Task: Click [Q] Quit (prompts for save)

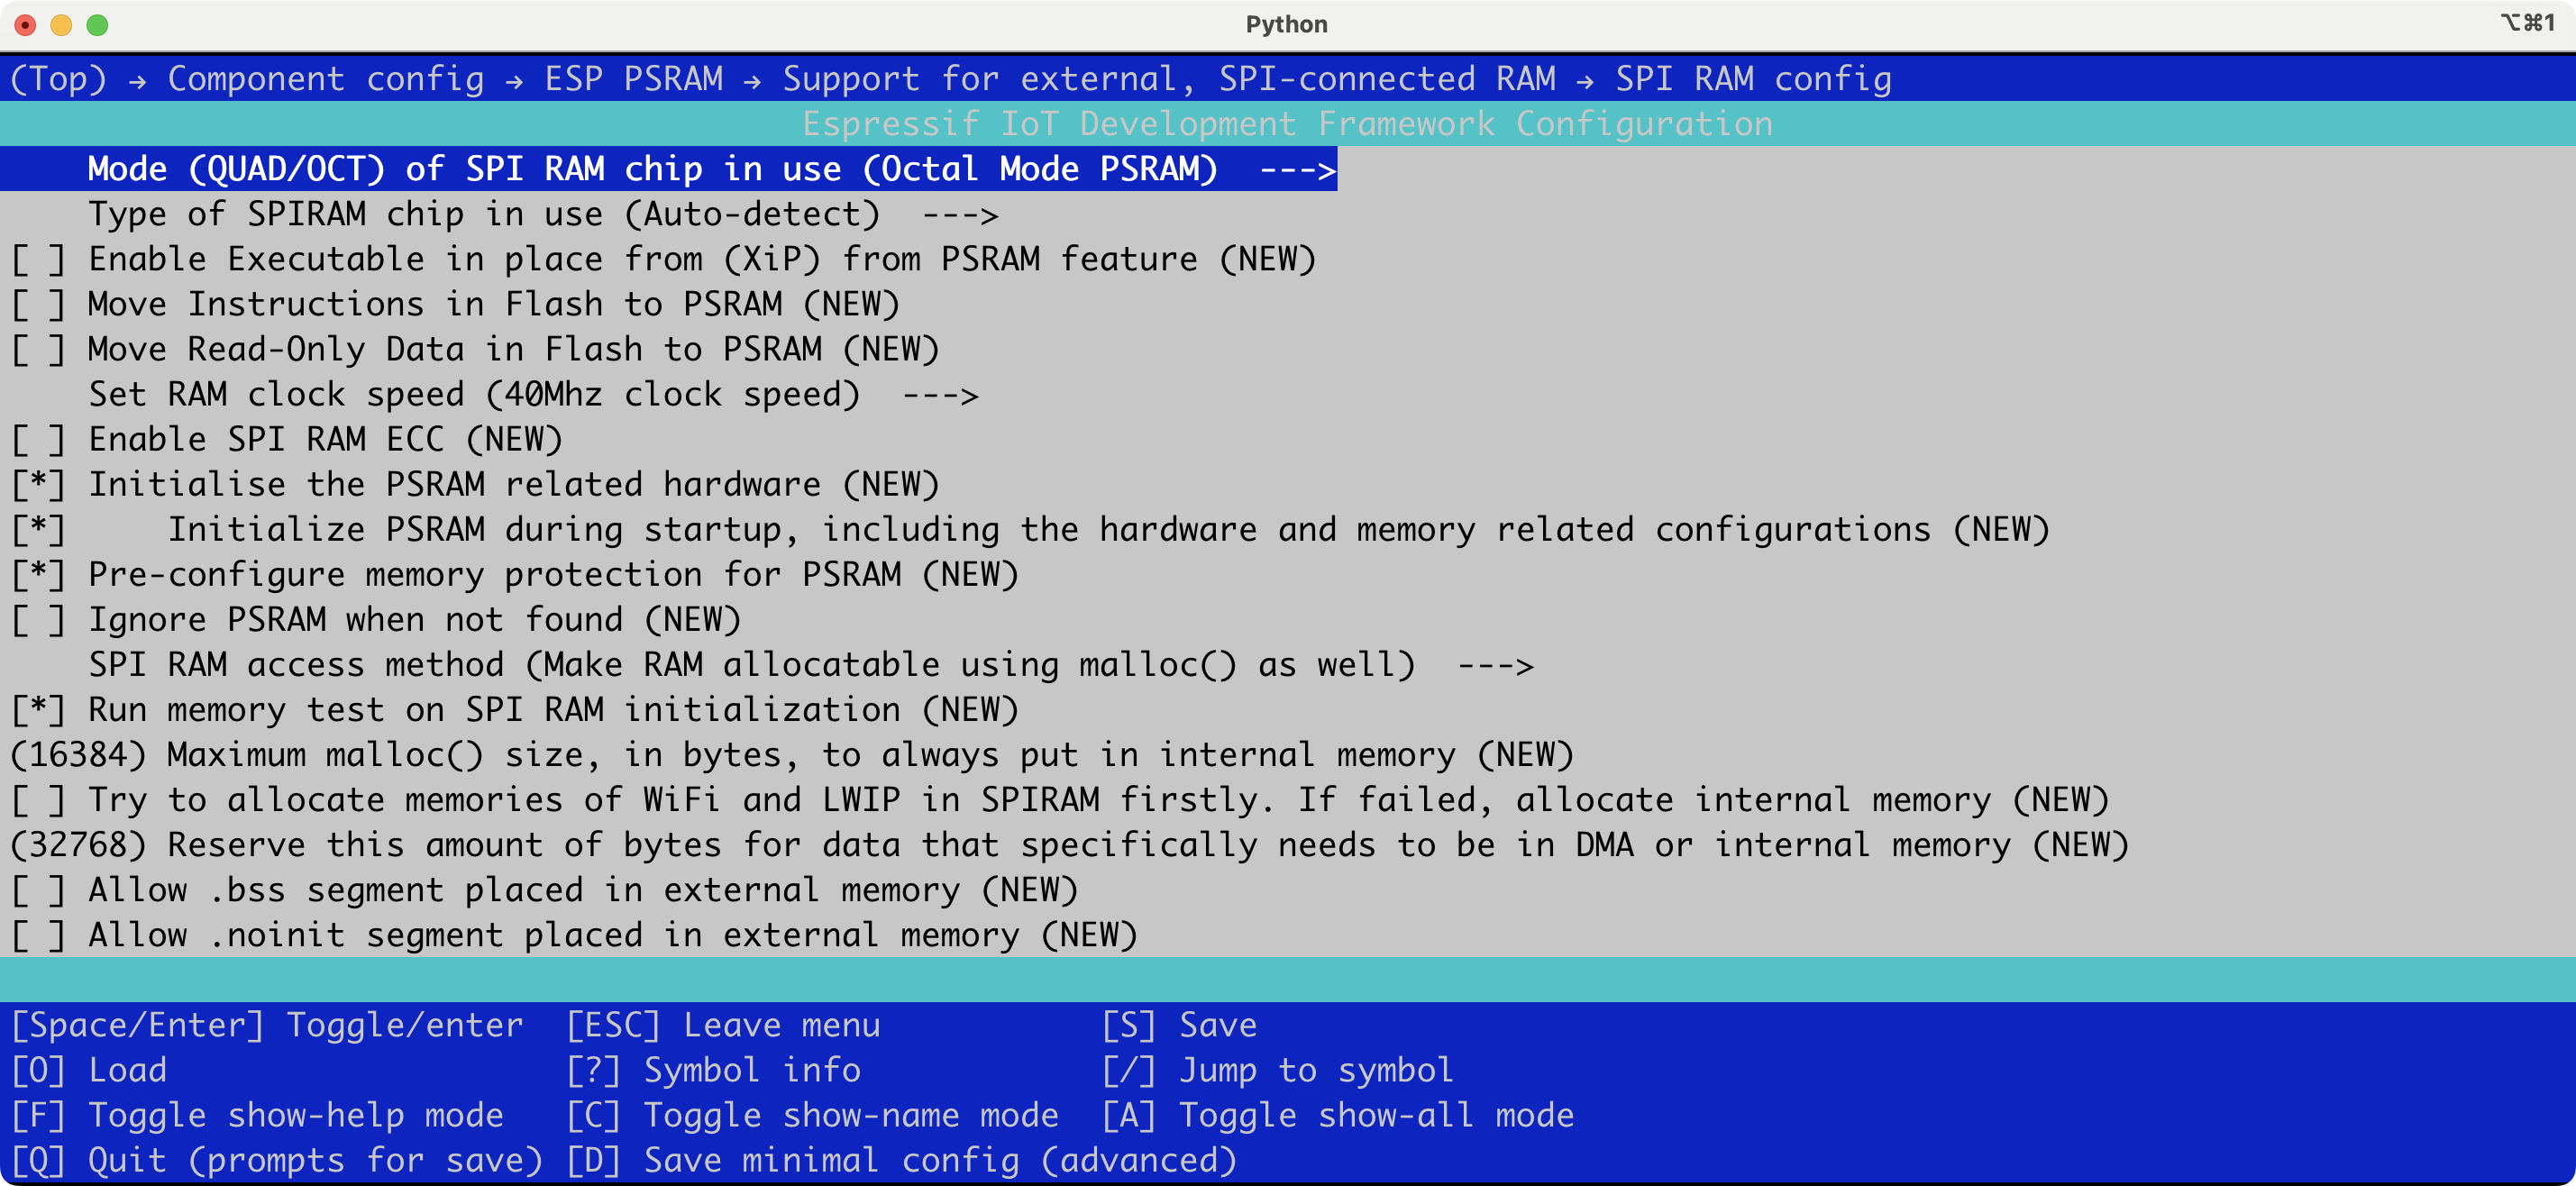Action: (x=277, y=1161)
